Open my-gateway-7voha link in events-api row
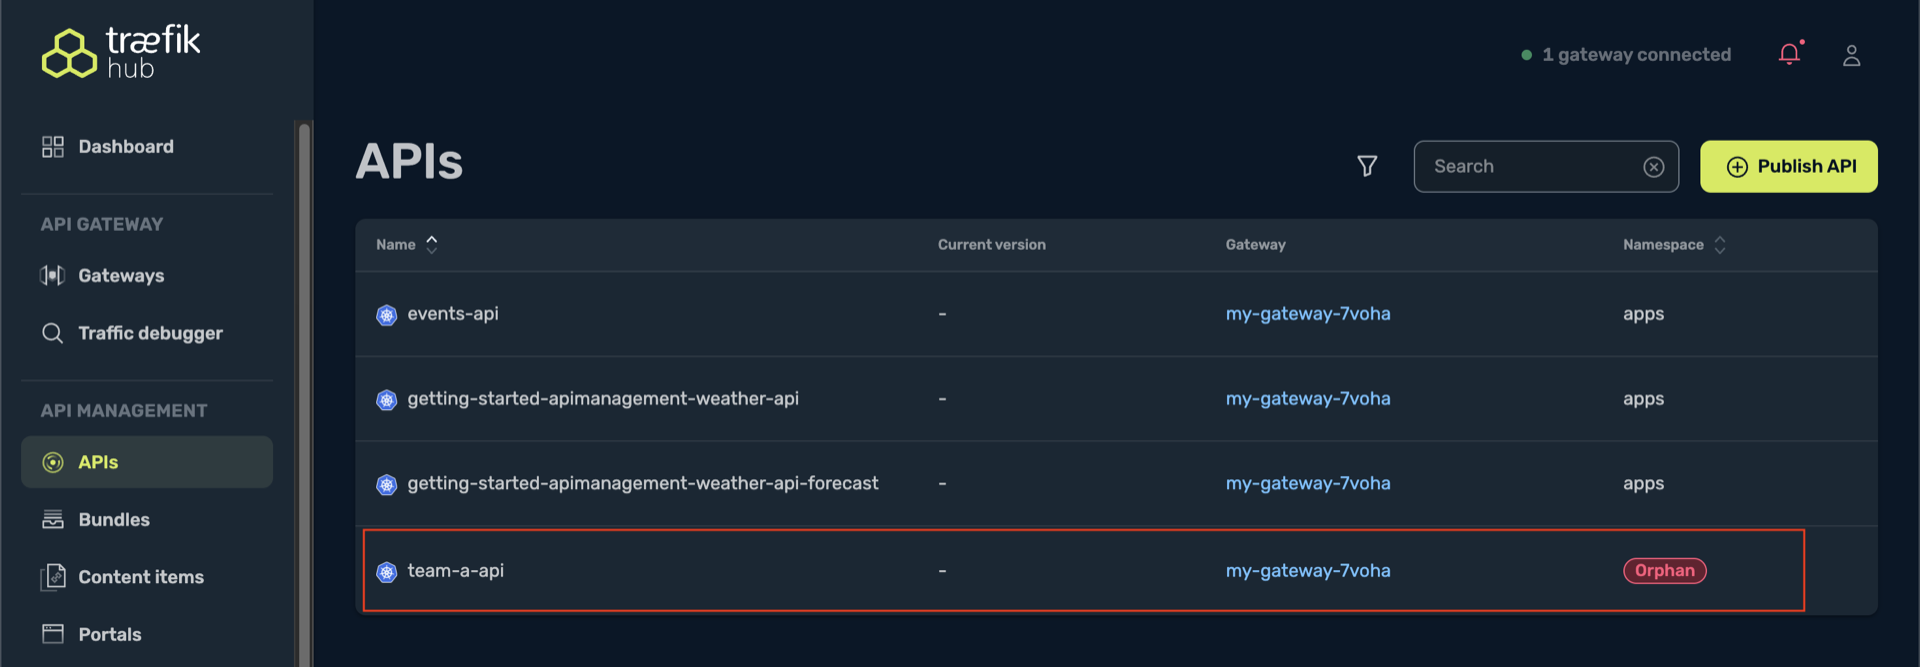1920x667 pixels. tap(1308, 314)
